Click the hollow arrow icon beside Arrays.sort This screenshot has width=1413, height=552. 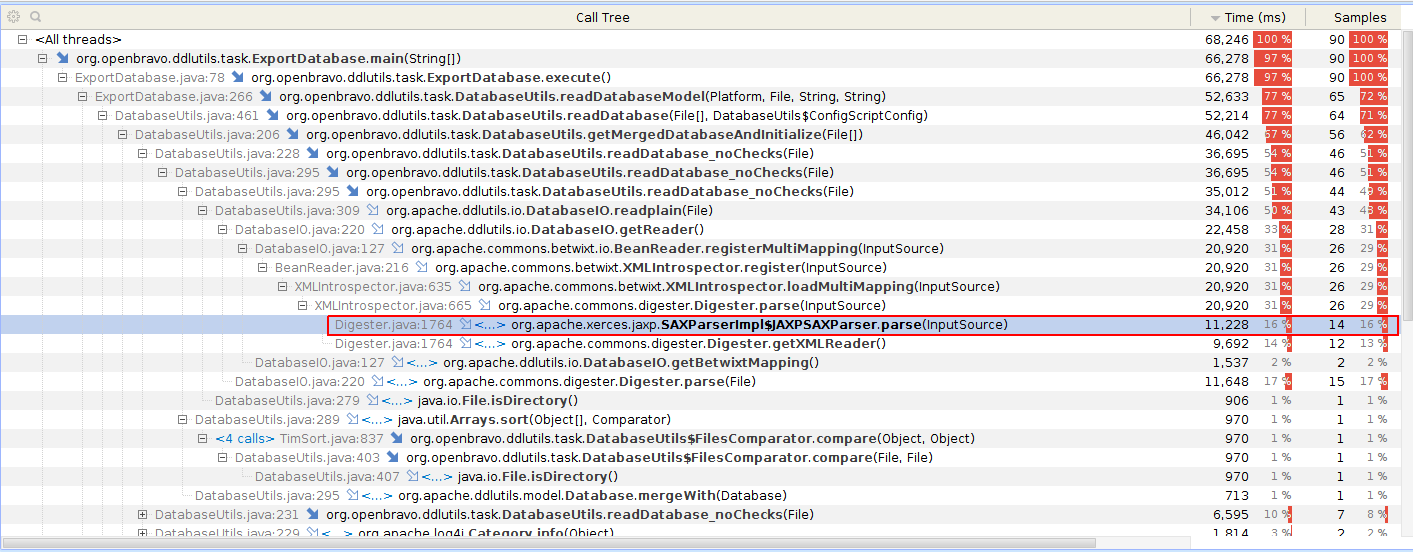353,420
